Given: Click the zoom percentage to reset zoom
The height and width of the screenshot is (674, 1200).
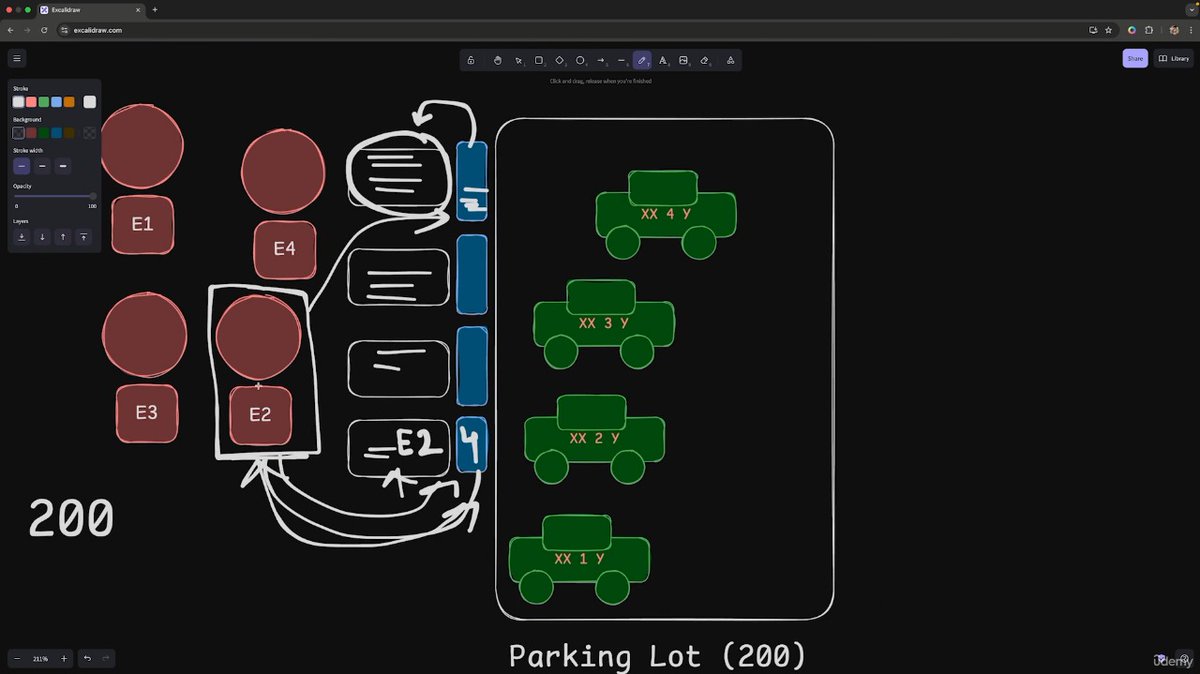Looking at the screenshot, I should tap(40, 658).
